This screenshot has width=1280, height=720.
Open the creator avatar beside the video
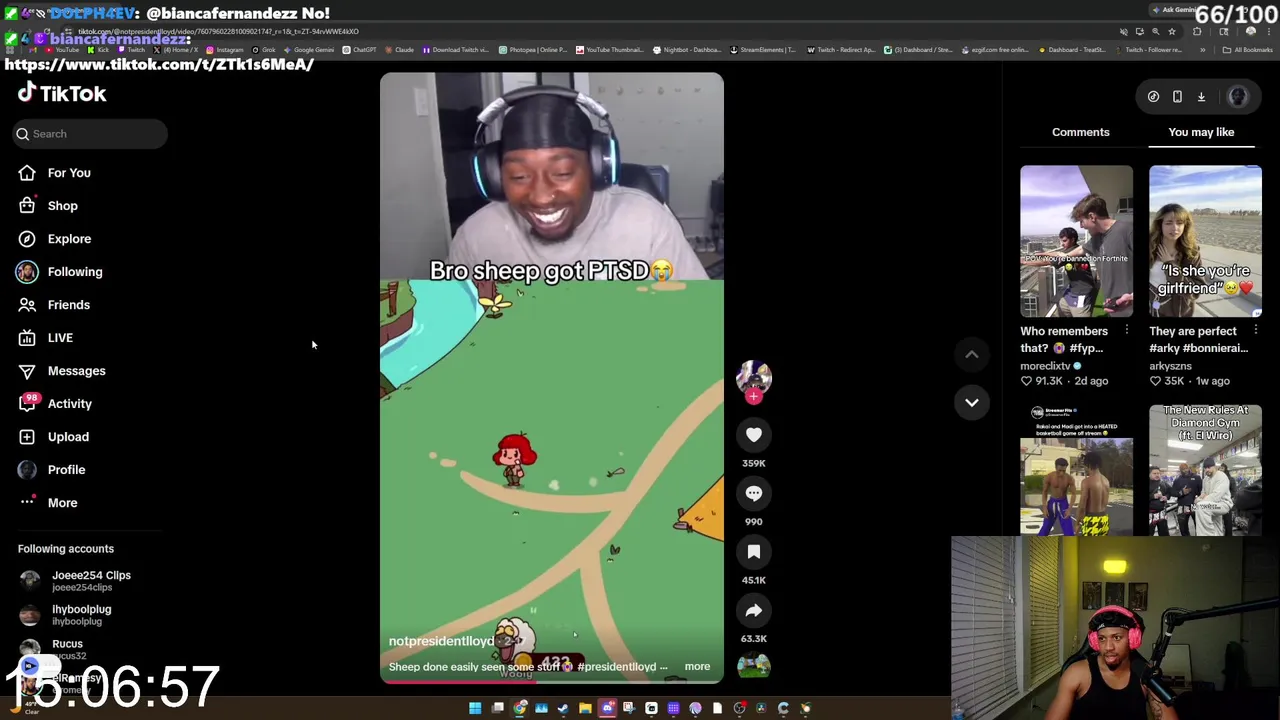[754, 376]
